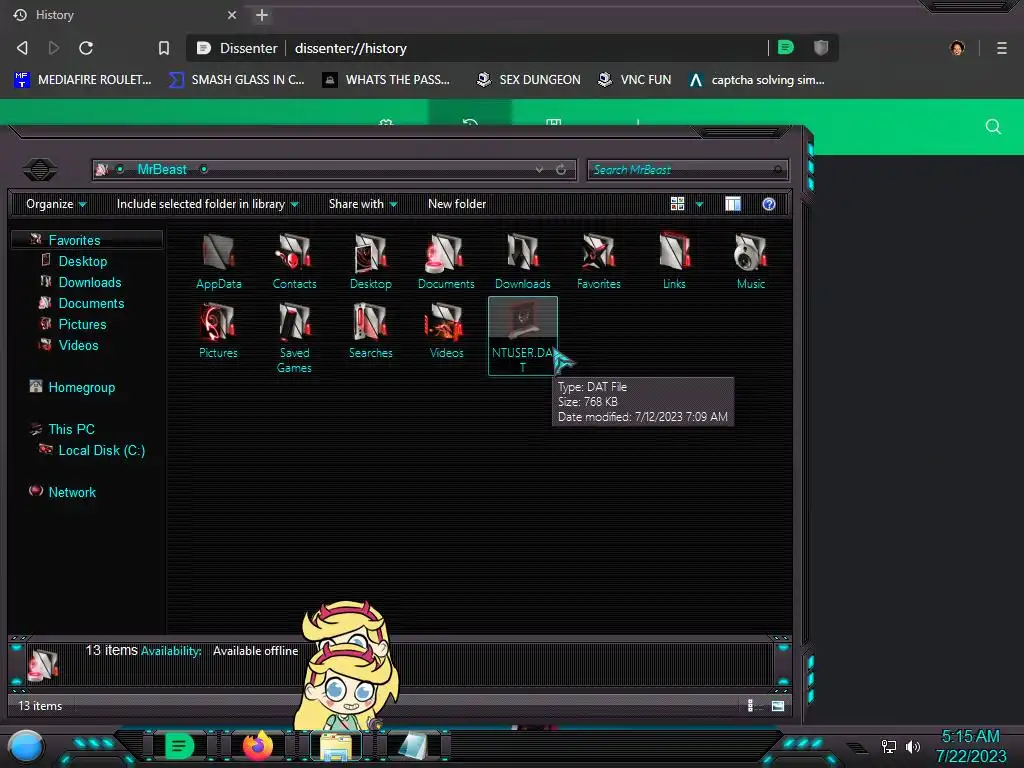
Task: Switch to large icons view in status bar
Action: click(778, 705)
